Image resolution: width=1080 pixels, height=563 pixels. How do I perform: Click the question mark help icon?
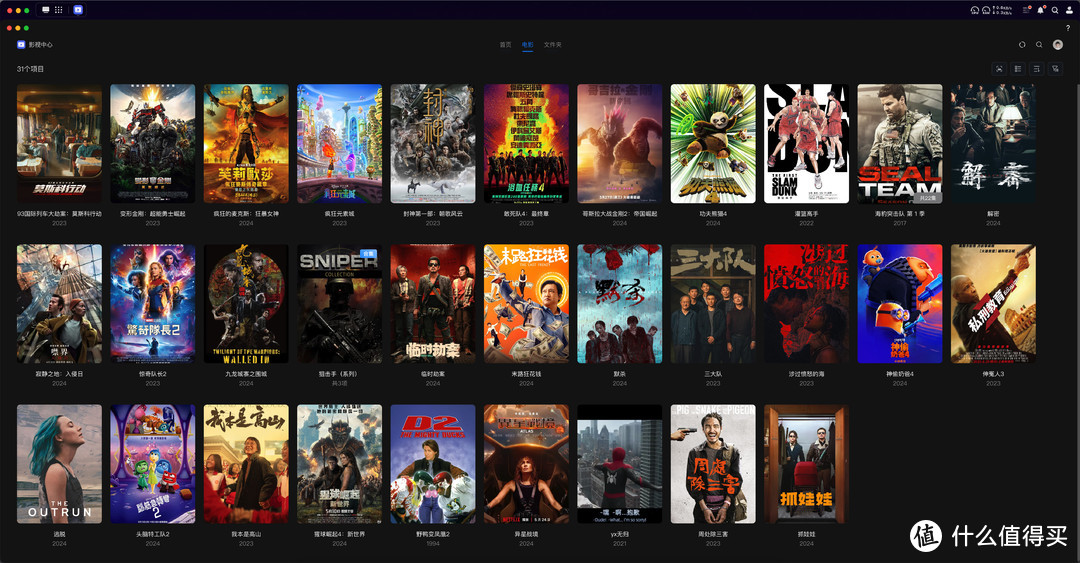pos(1068,28)
